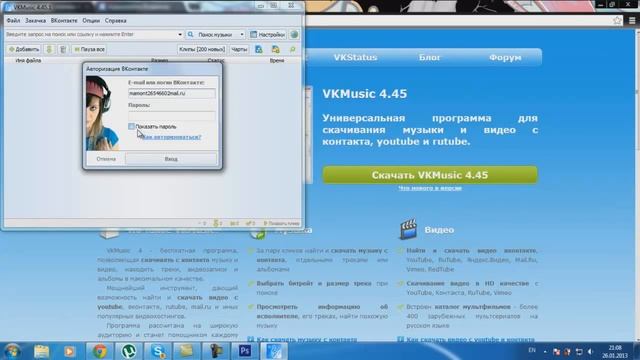Viewport: 640px width, 360px height.
Task: Open the Что нового в версии link
Action: 430,188
